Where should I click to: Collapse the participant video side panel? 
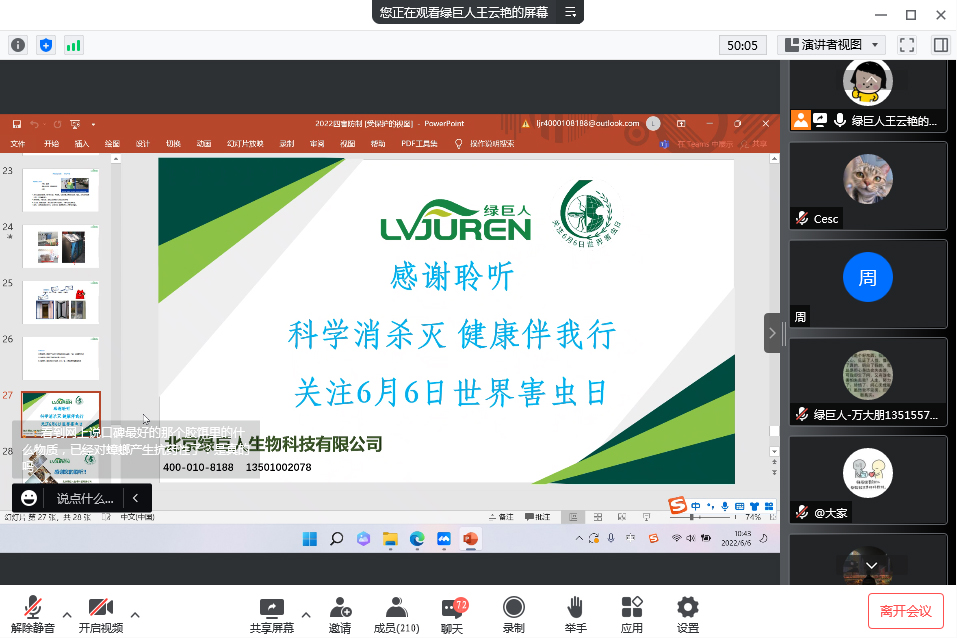[x=772, y=333]
